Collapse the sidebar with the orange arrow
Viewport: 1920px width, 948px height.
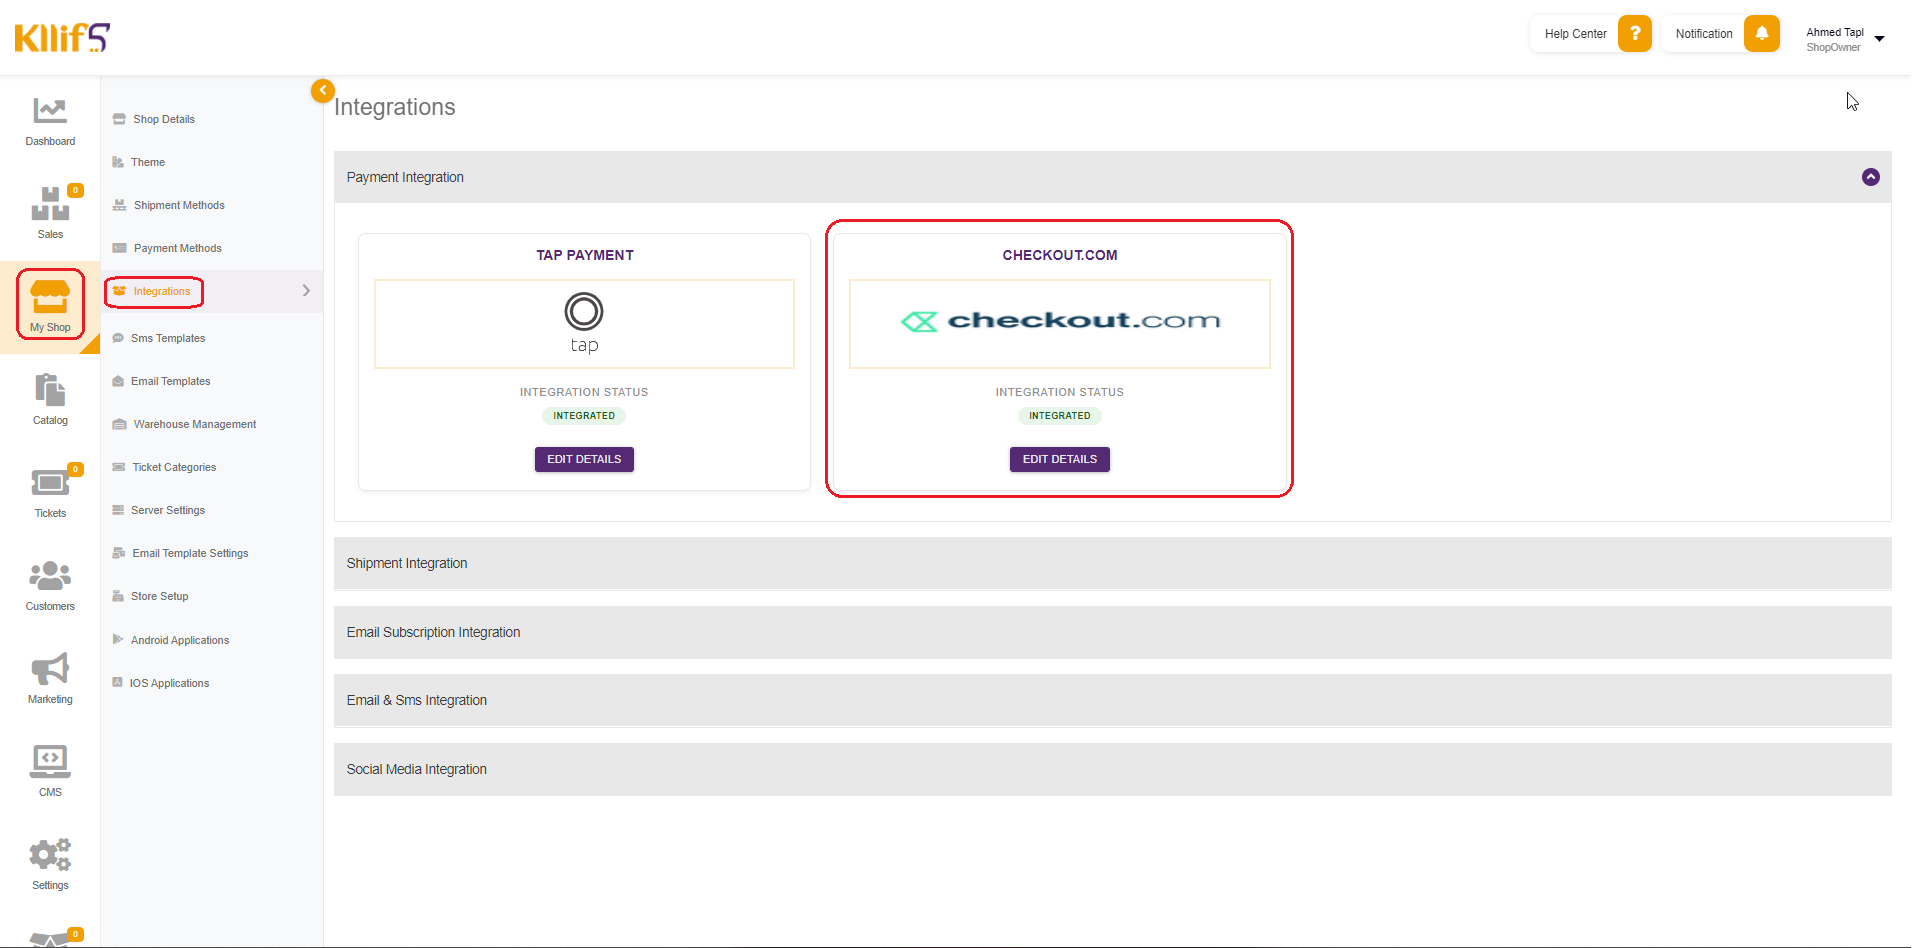pyautogui.click(x=322, y=90)
